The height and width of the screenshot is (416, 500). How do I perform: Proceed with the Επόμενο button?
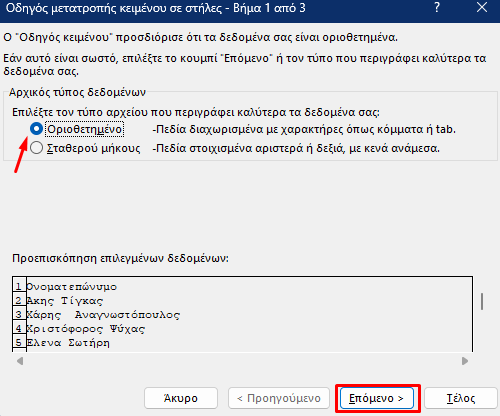[x=377, y=398]
